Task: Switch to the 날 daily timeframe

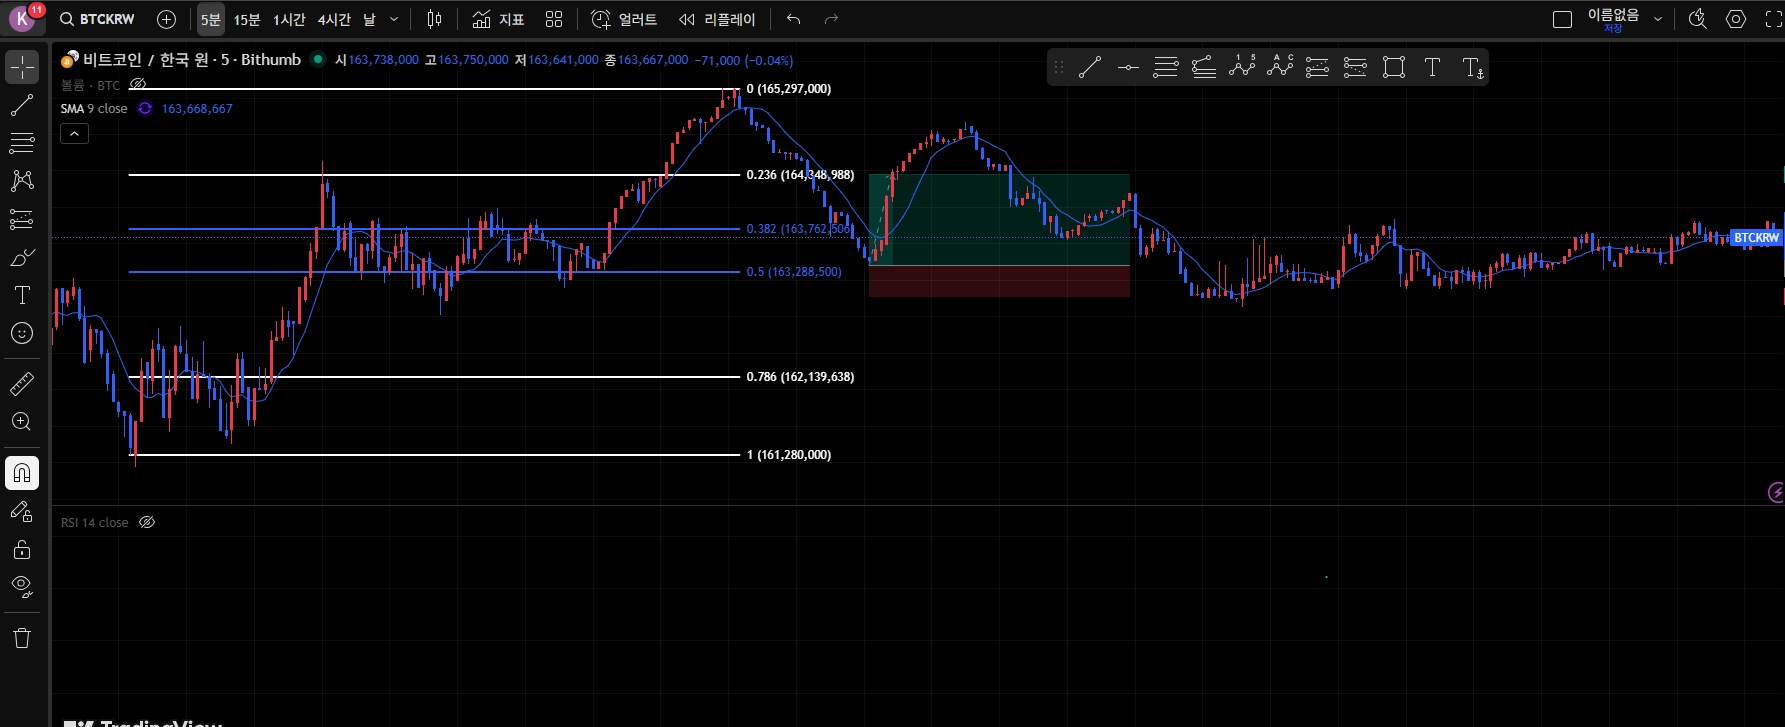Action: [x=369, y=19]
